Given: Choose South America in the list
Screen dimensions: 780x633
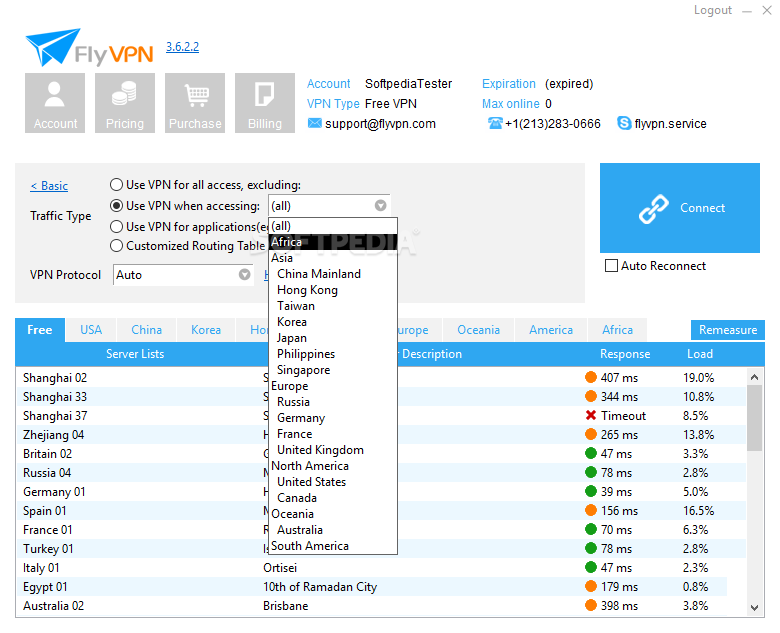Looking at the screenshot, I should [333, 546].
